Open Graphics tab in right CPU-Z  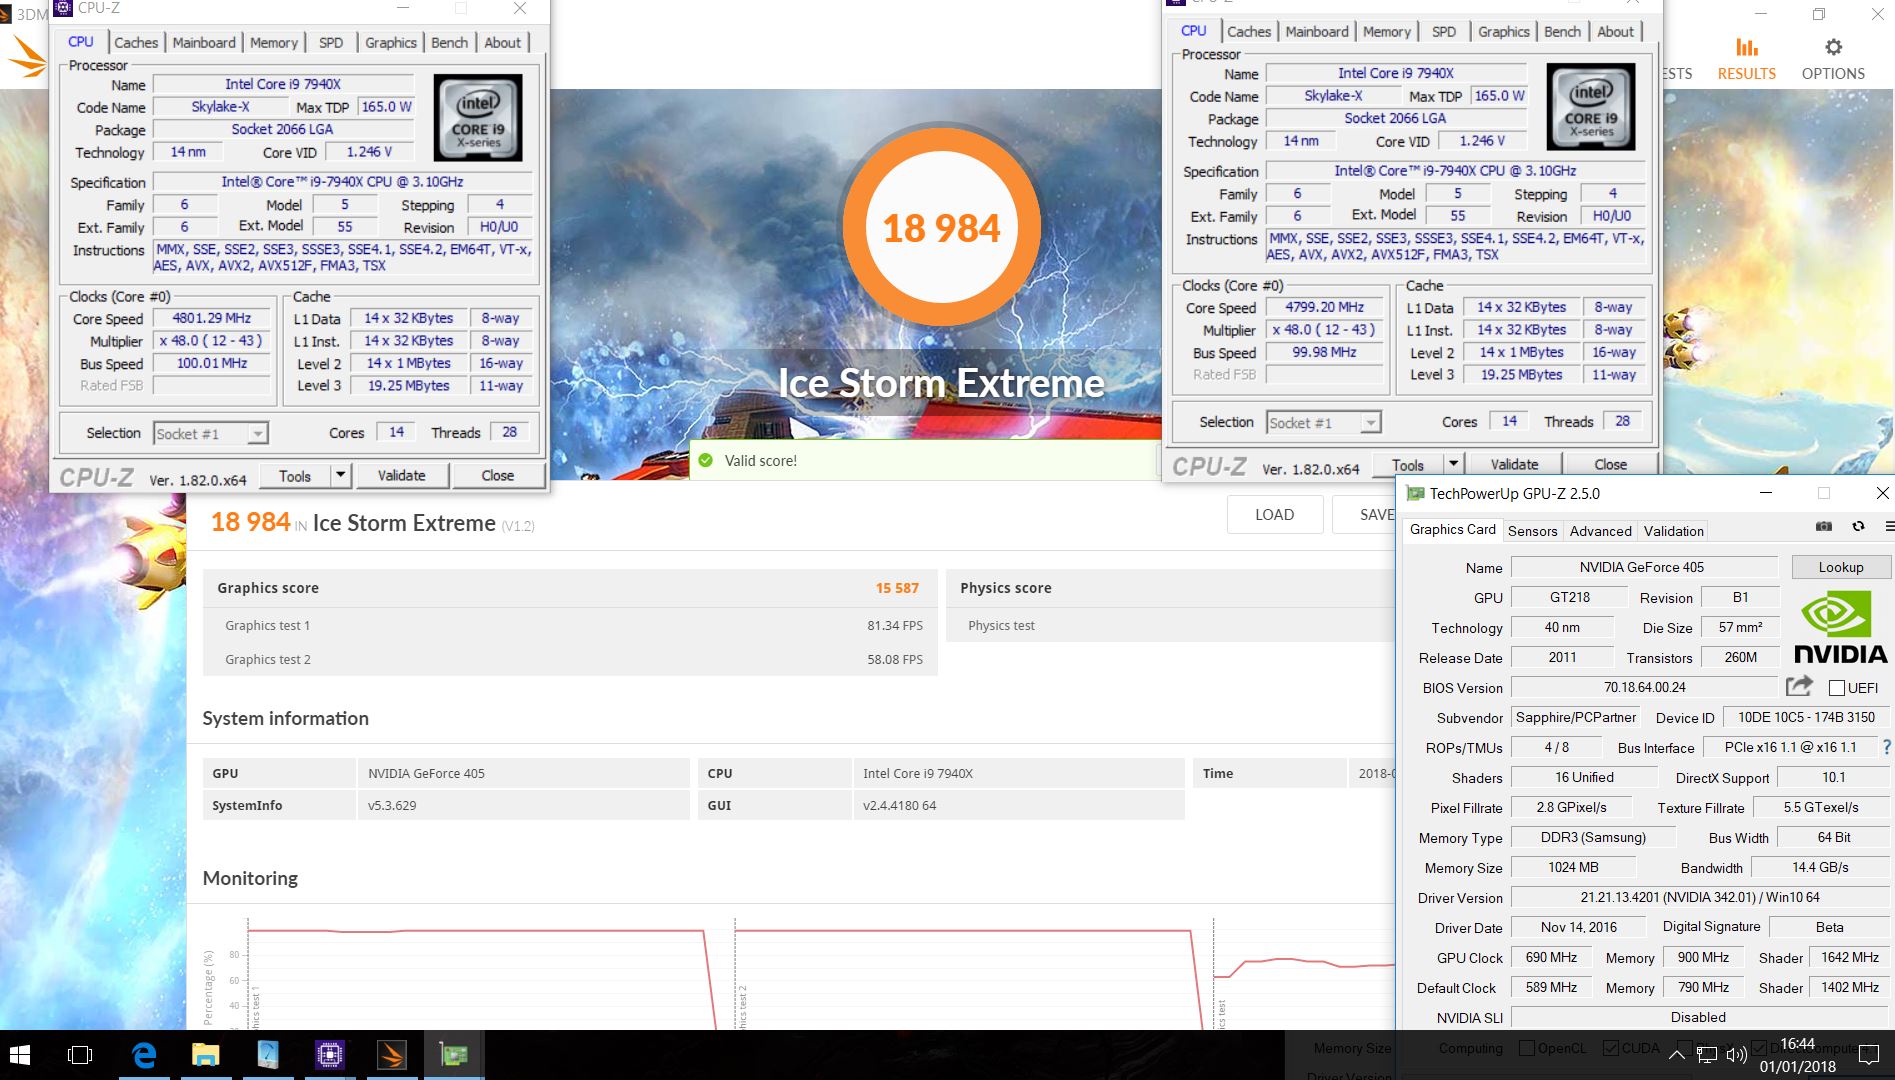point(1504,31)
